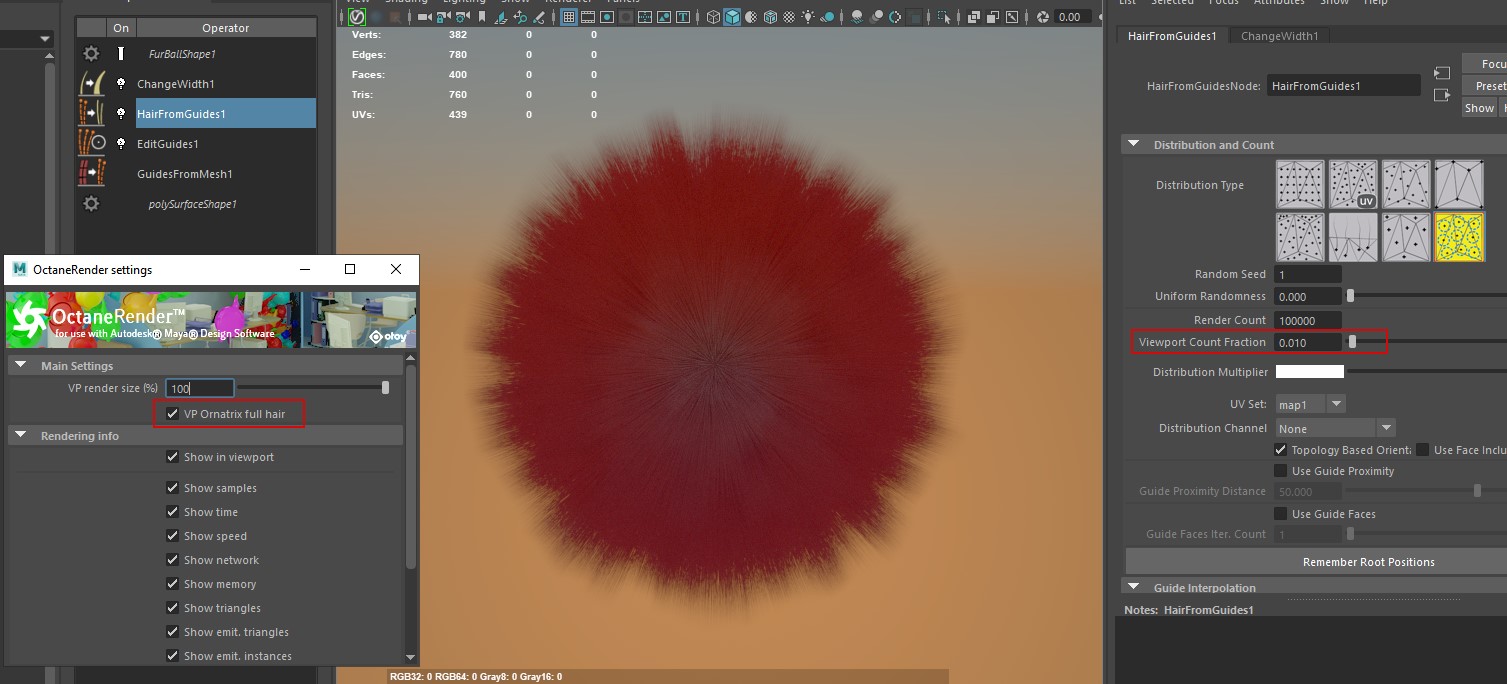Click the HairFromGuidesNode name field
The image size is (1507, 684).
tap(1343, 86)
